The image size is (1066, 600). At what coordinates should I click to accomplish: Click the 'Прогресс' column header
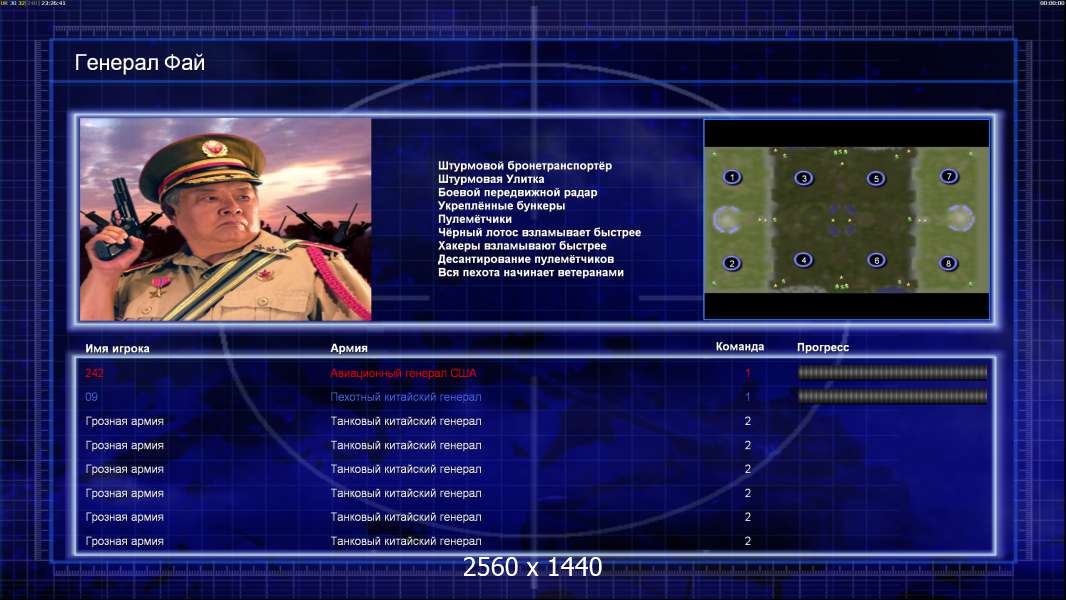[x=823, y=347]
